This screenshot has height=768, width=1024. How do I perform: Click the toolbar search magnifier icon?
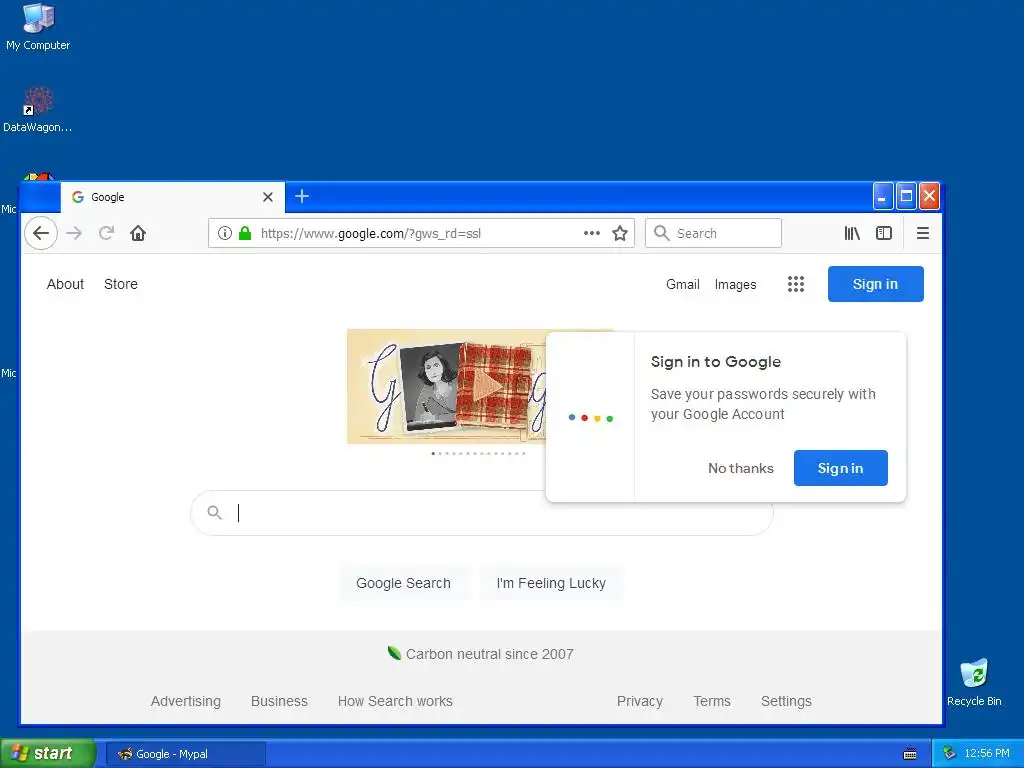click(x=662, y=233)
